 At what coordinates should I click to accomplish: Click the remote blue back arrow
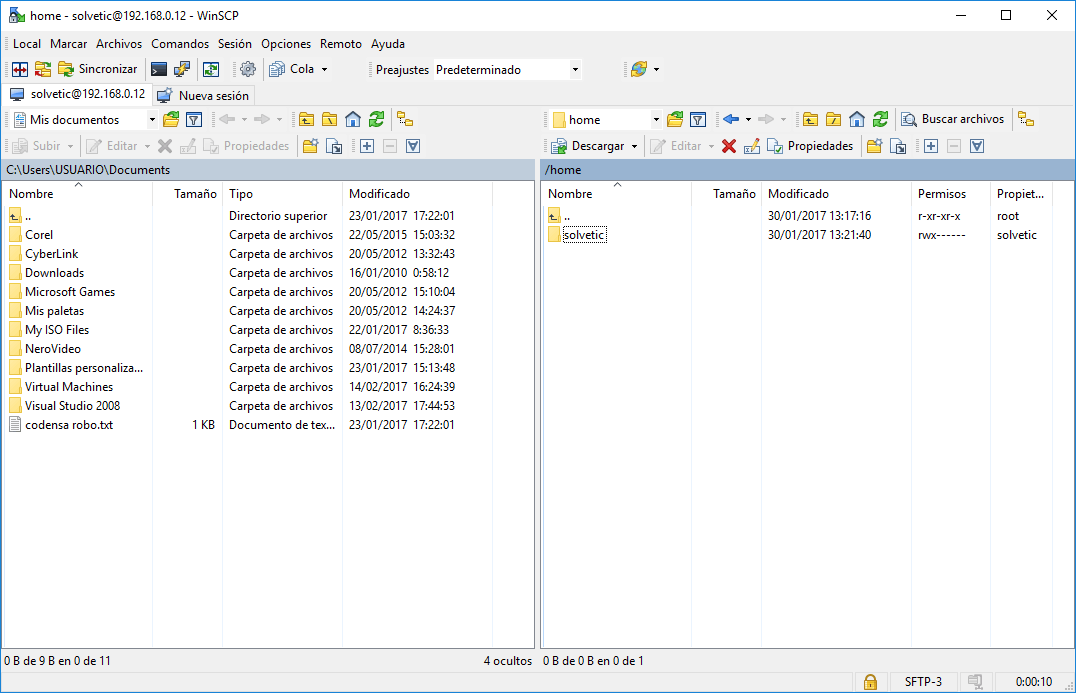click(731, 119)
